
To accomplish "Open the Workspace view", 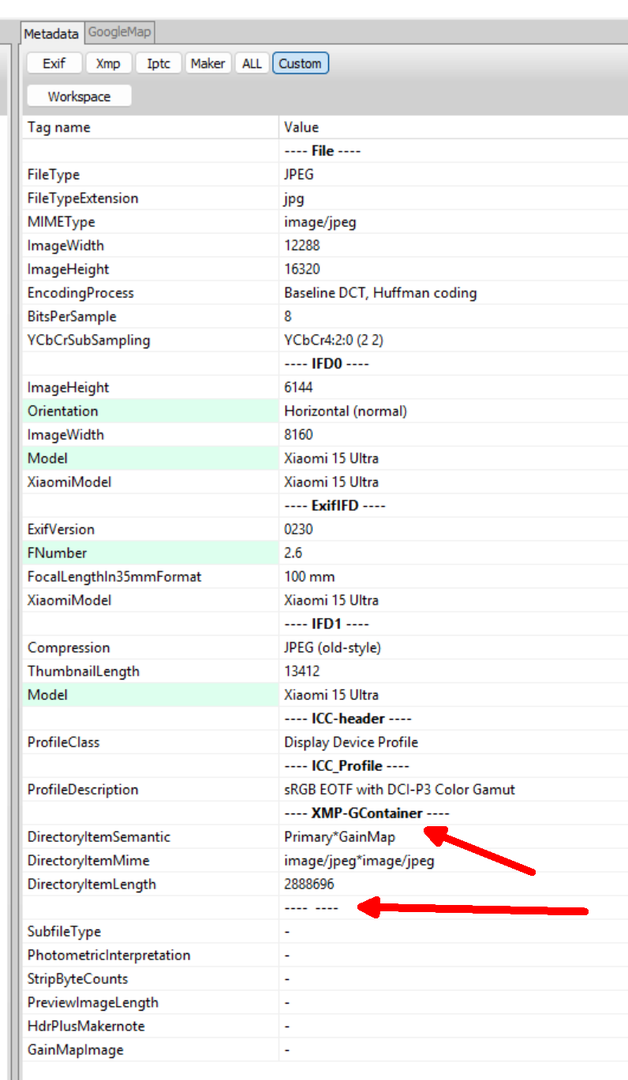I will [x=79, y=97].
